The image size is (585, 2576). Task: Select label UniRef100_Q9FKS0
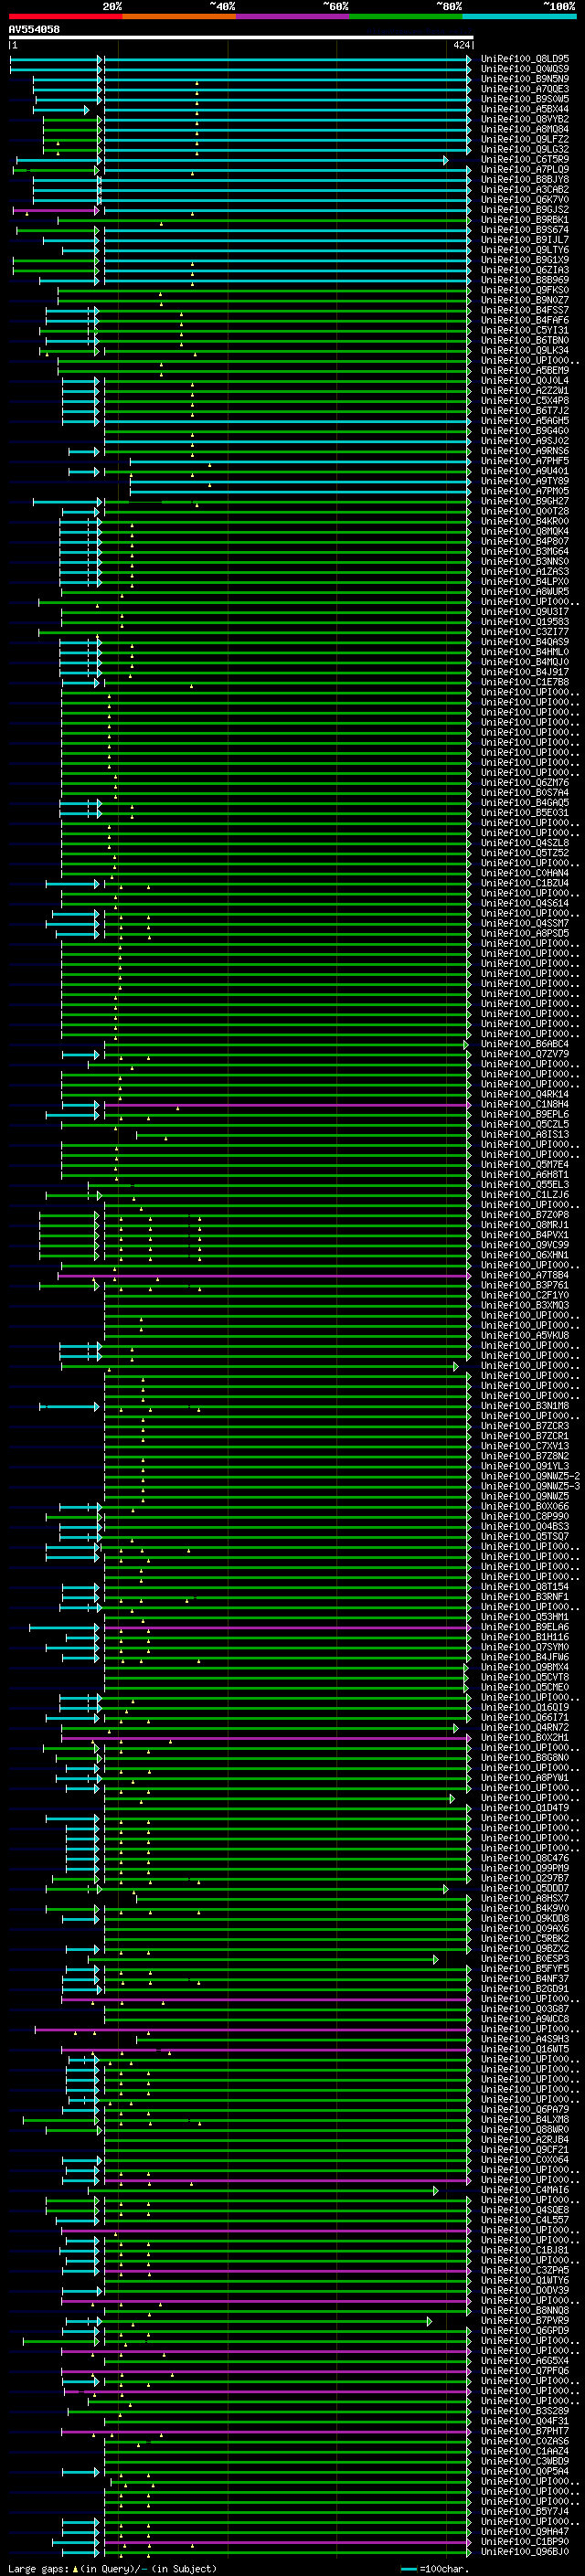524,290
